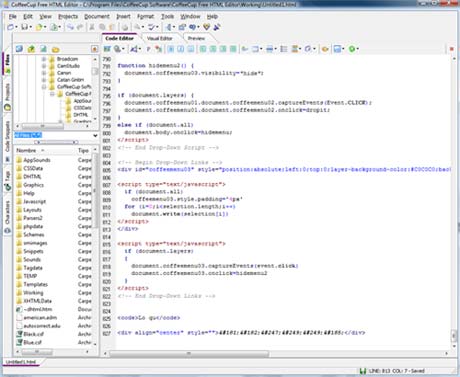Viewport: 460px width, 377px height.
Task: Select the DHTML folder in folder tree
Action: coord(80,115)
